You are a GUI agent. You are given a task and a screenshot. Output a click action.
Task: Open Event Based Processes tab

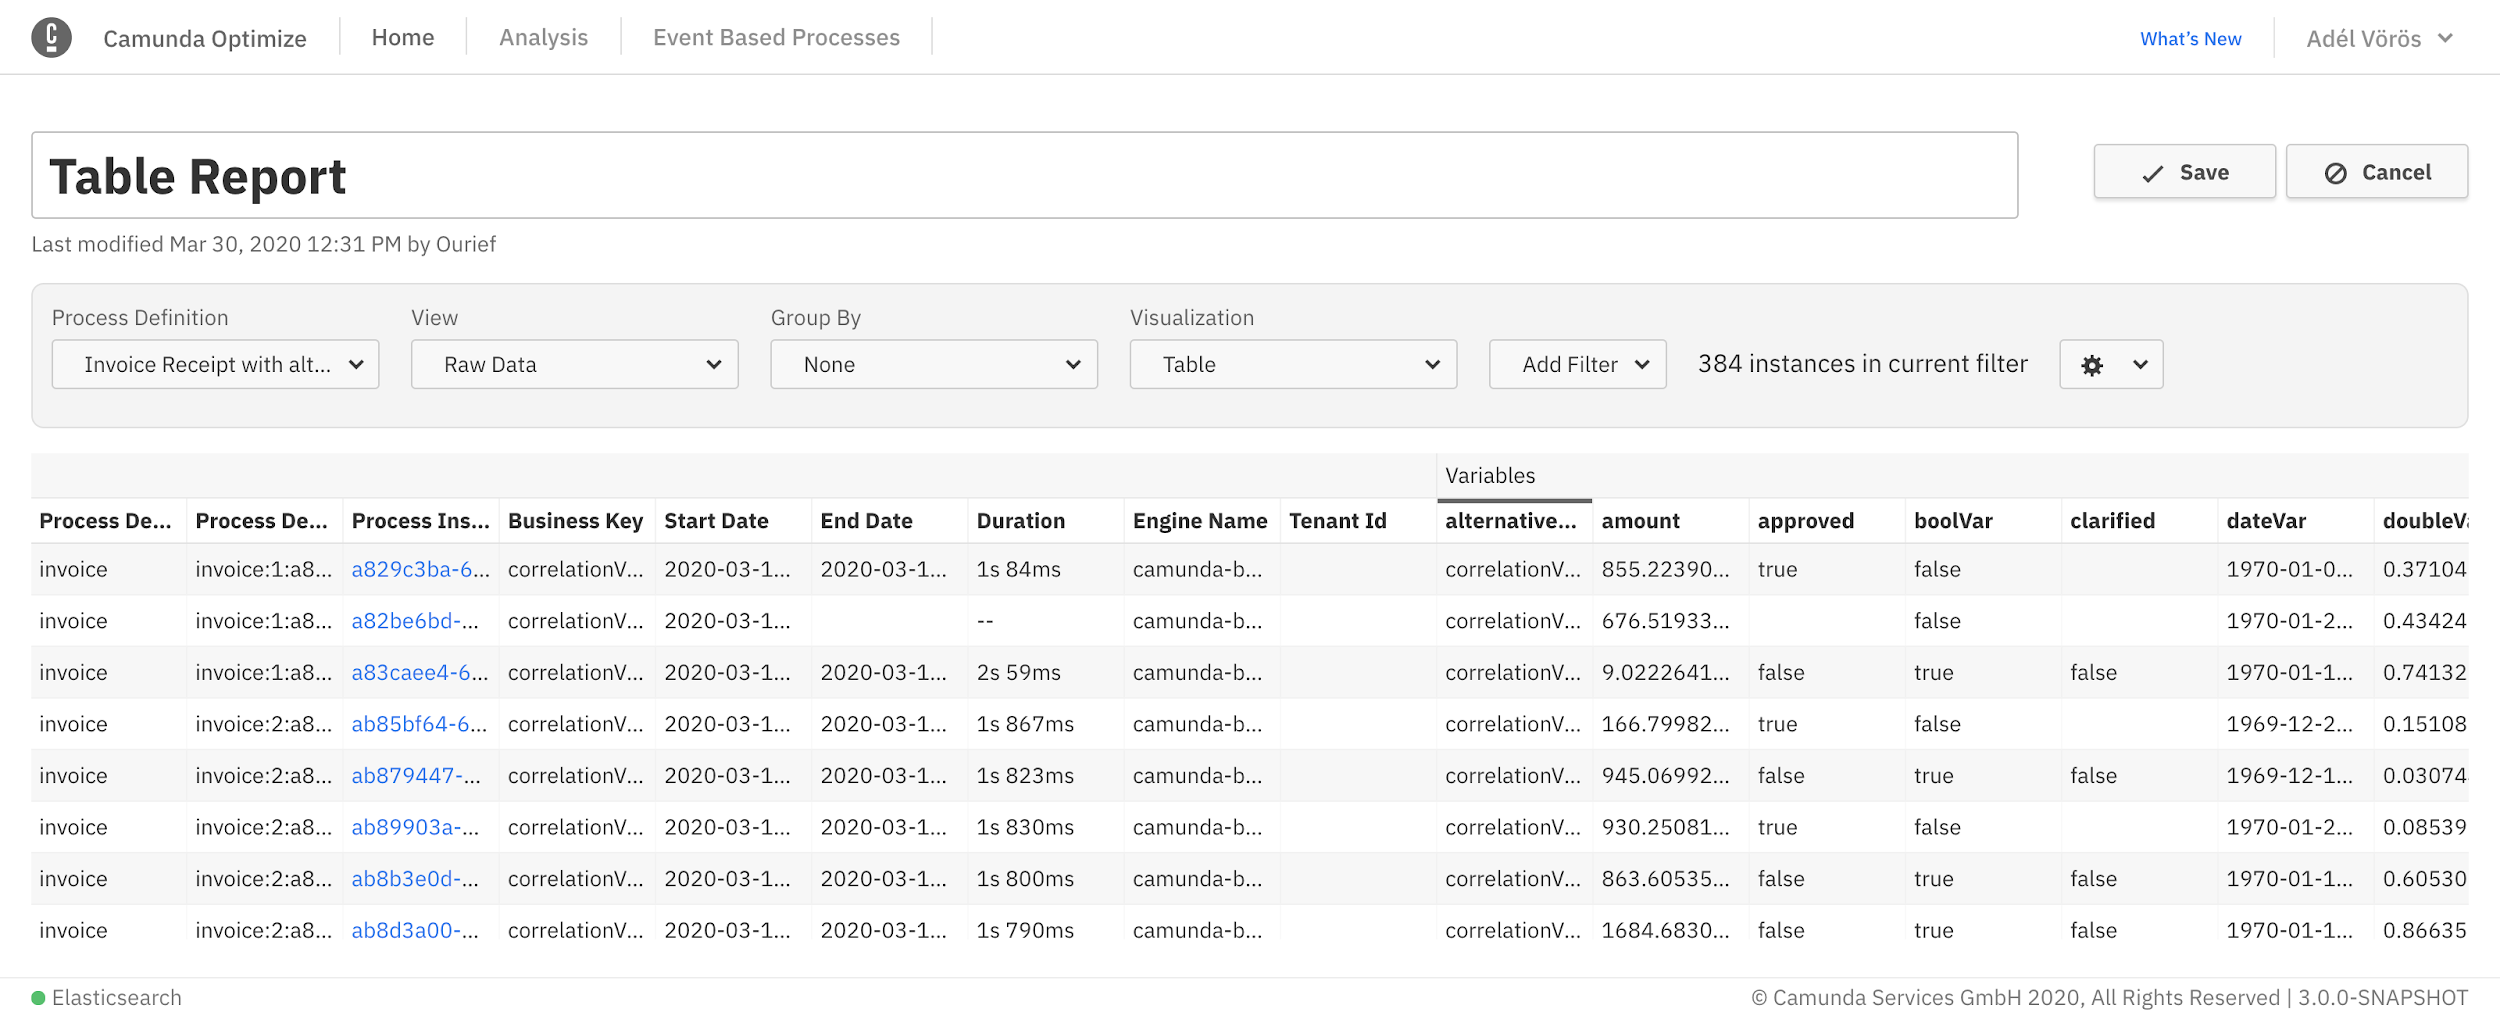(776, 38)
